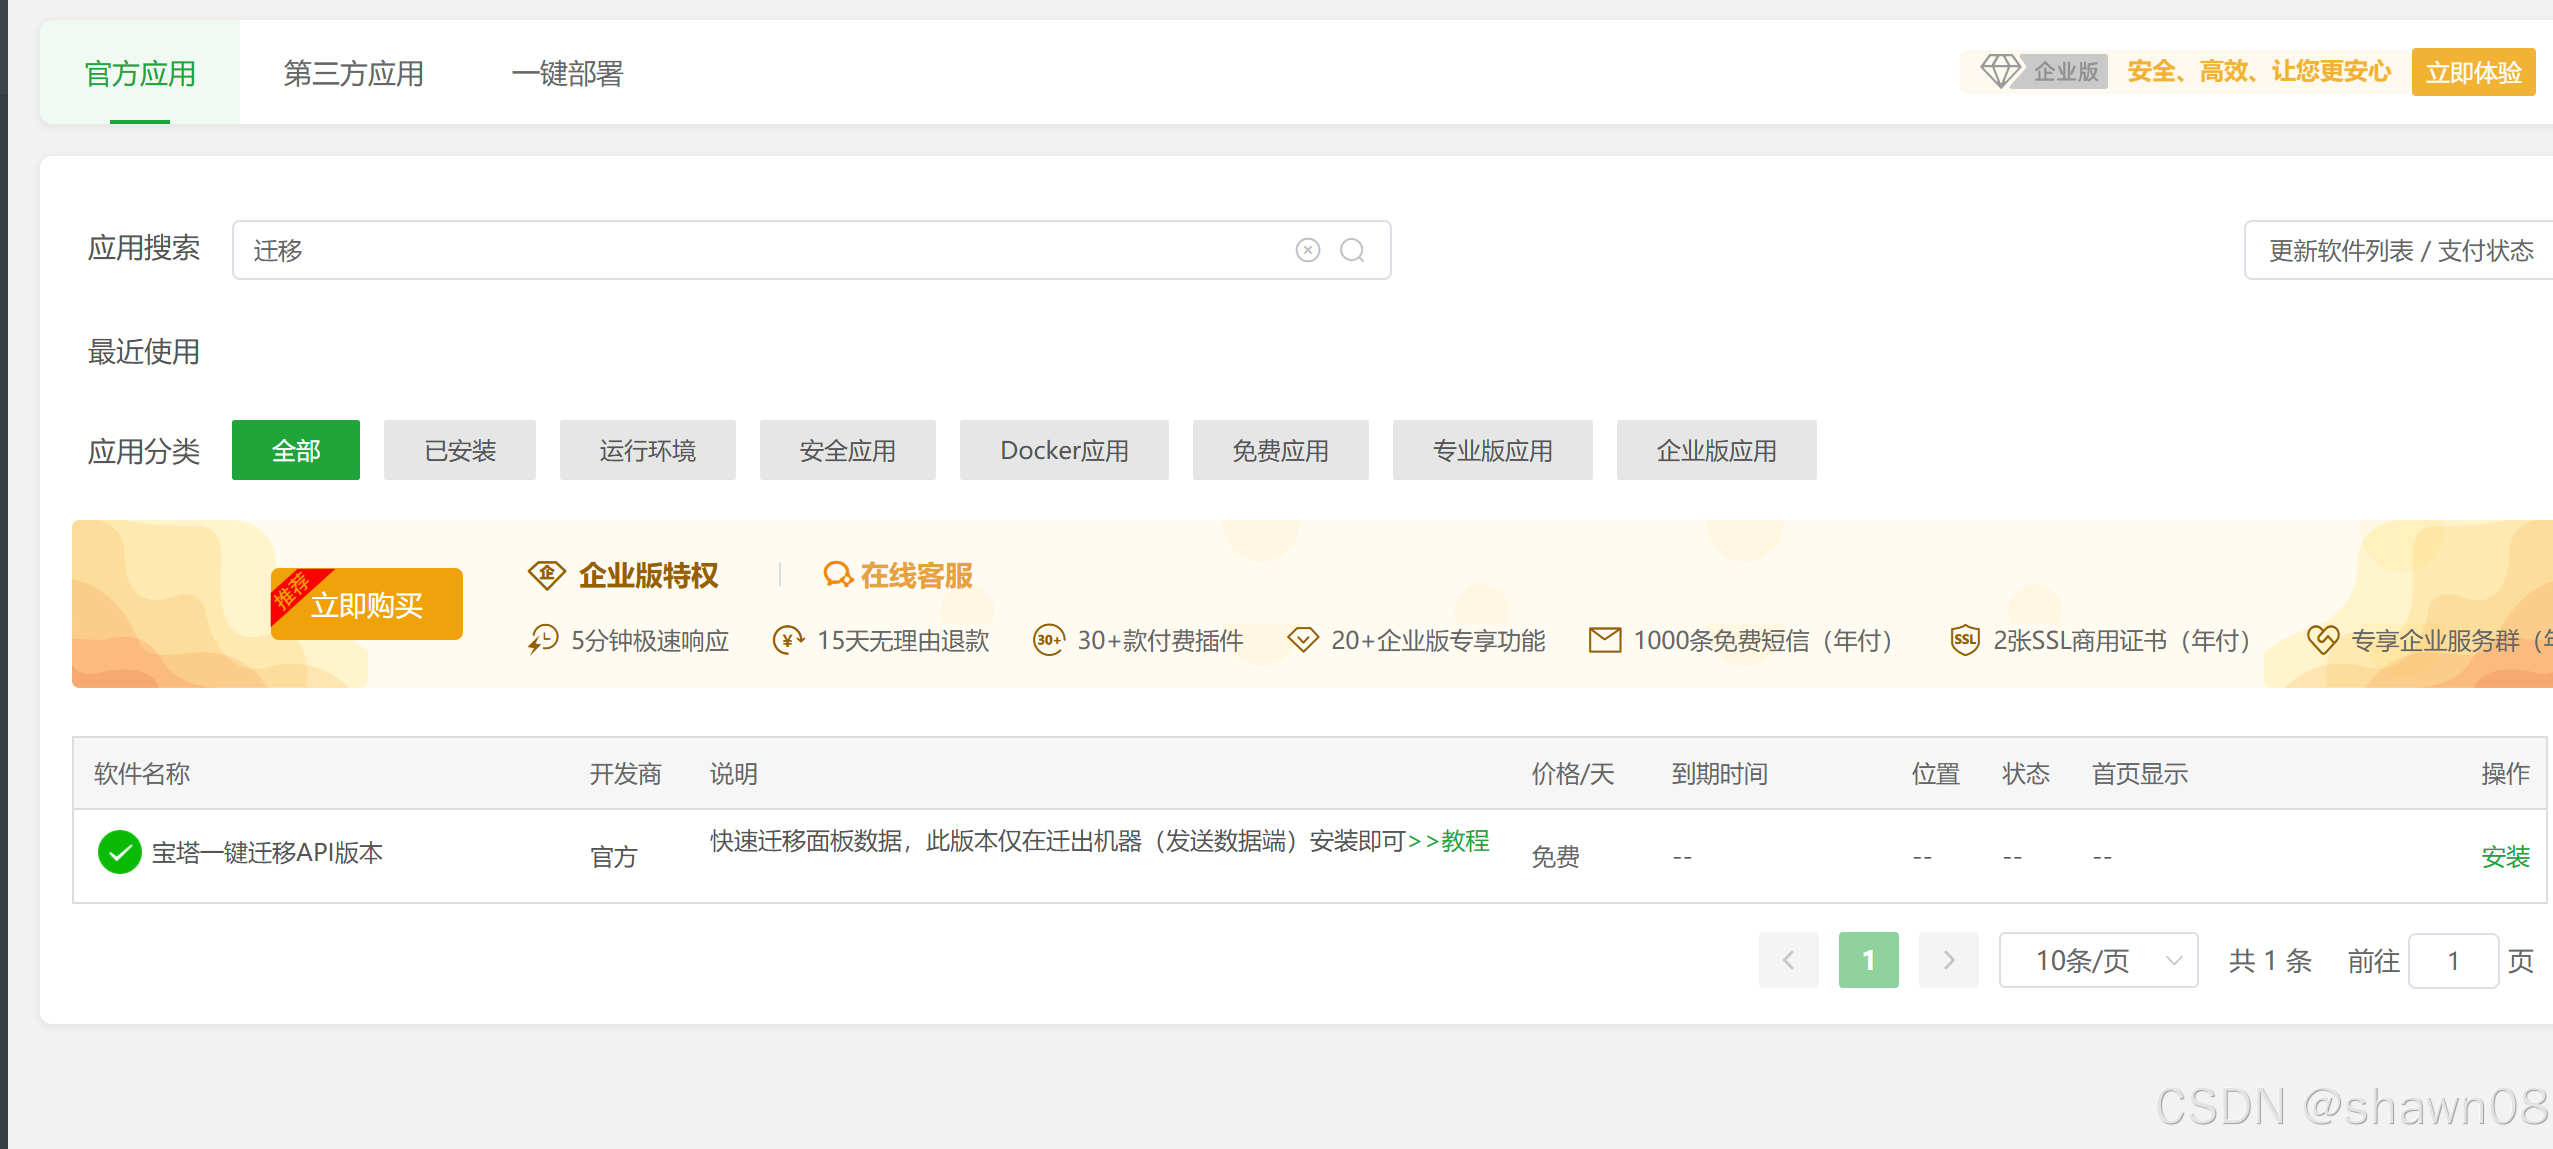The height and width of the screenshot is (1149, 2553).
Task: Click the 30+ paid plugins icon
Action: tap(1048, 640)
